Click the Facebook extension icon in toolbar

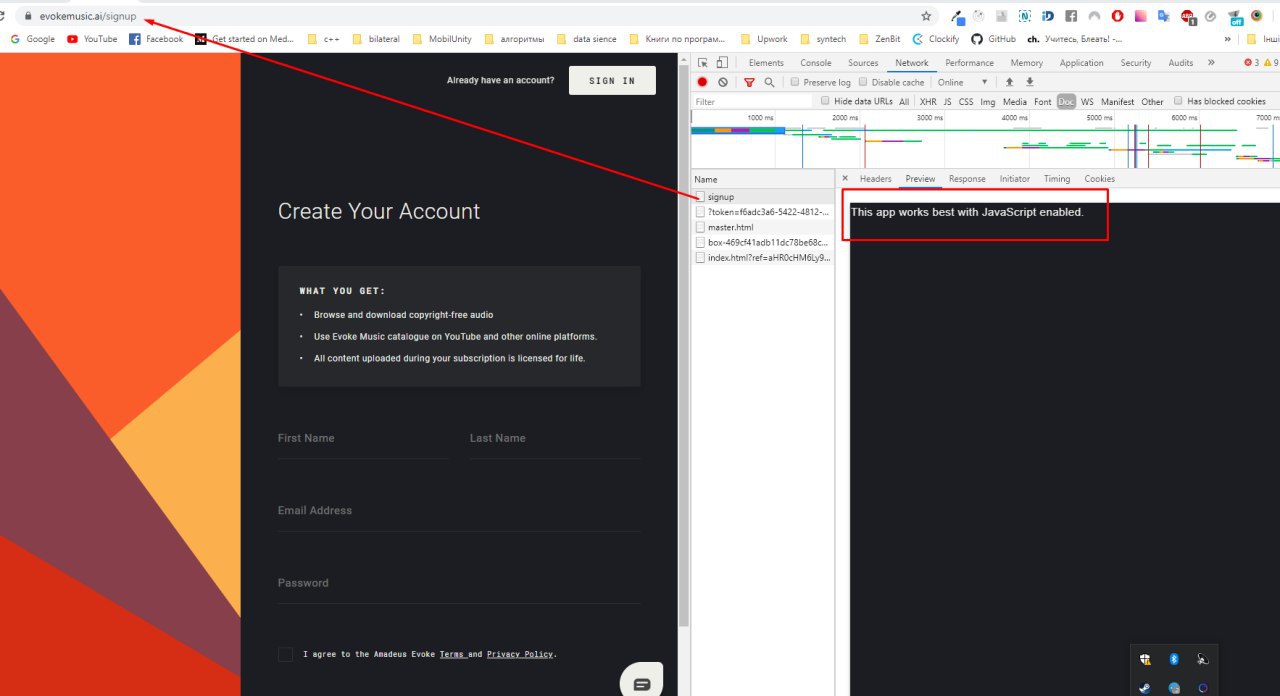pos(1071,16)
